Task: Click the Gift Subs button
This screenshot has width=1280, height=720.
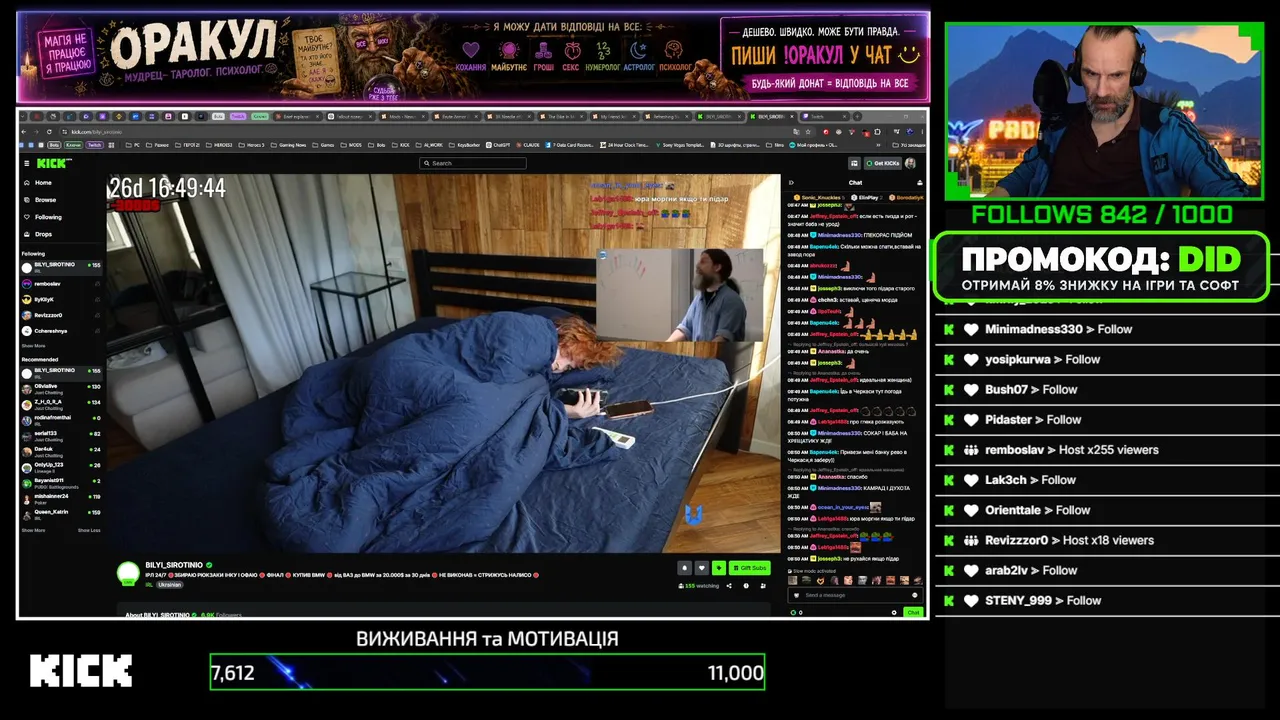Action: 750,568
